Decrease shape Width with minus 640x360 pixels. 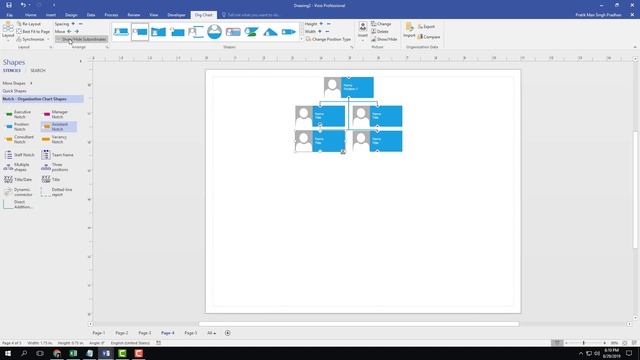point(327,31)
